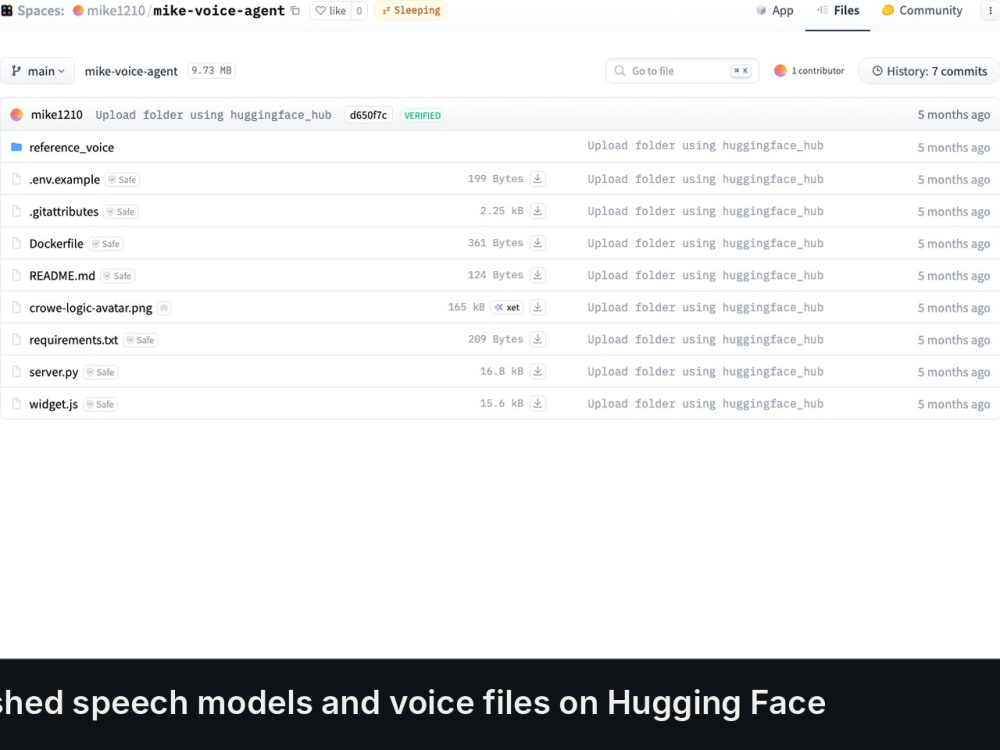Screen dimensions: 1000x750
Task: Download crowe-logic-avatar.png
Action: (x=538, y=307)
